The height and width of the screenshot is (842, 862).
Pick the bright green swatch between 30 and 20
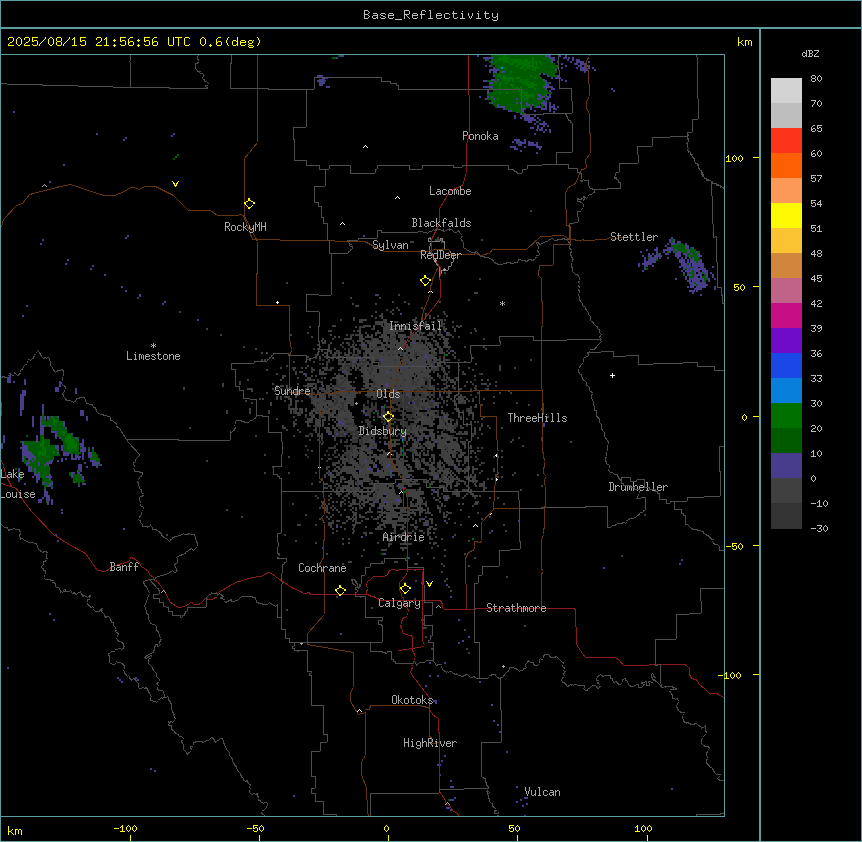tap(786, 416)
